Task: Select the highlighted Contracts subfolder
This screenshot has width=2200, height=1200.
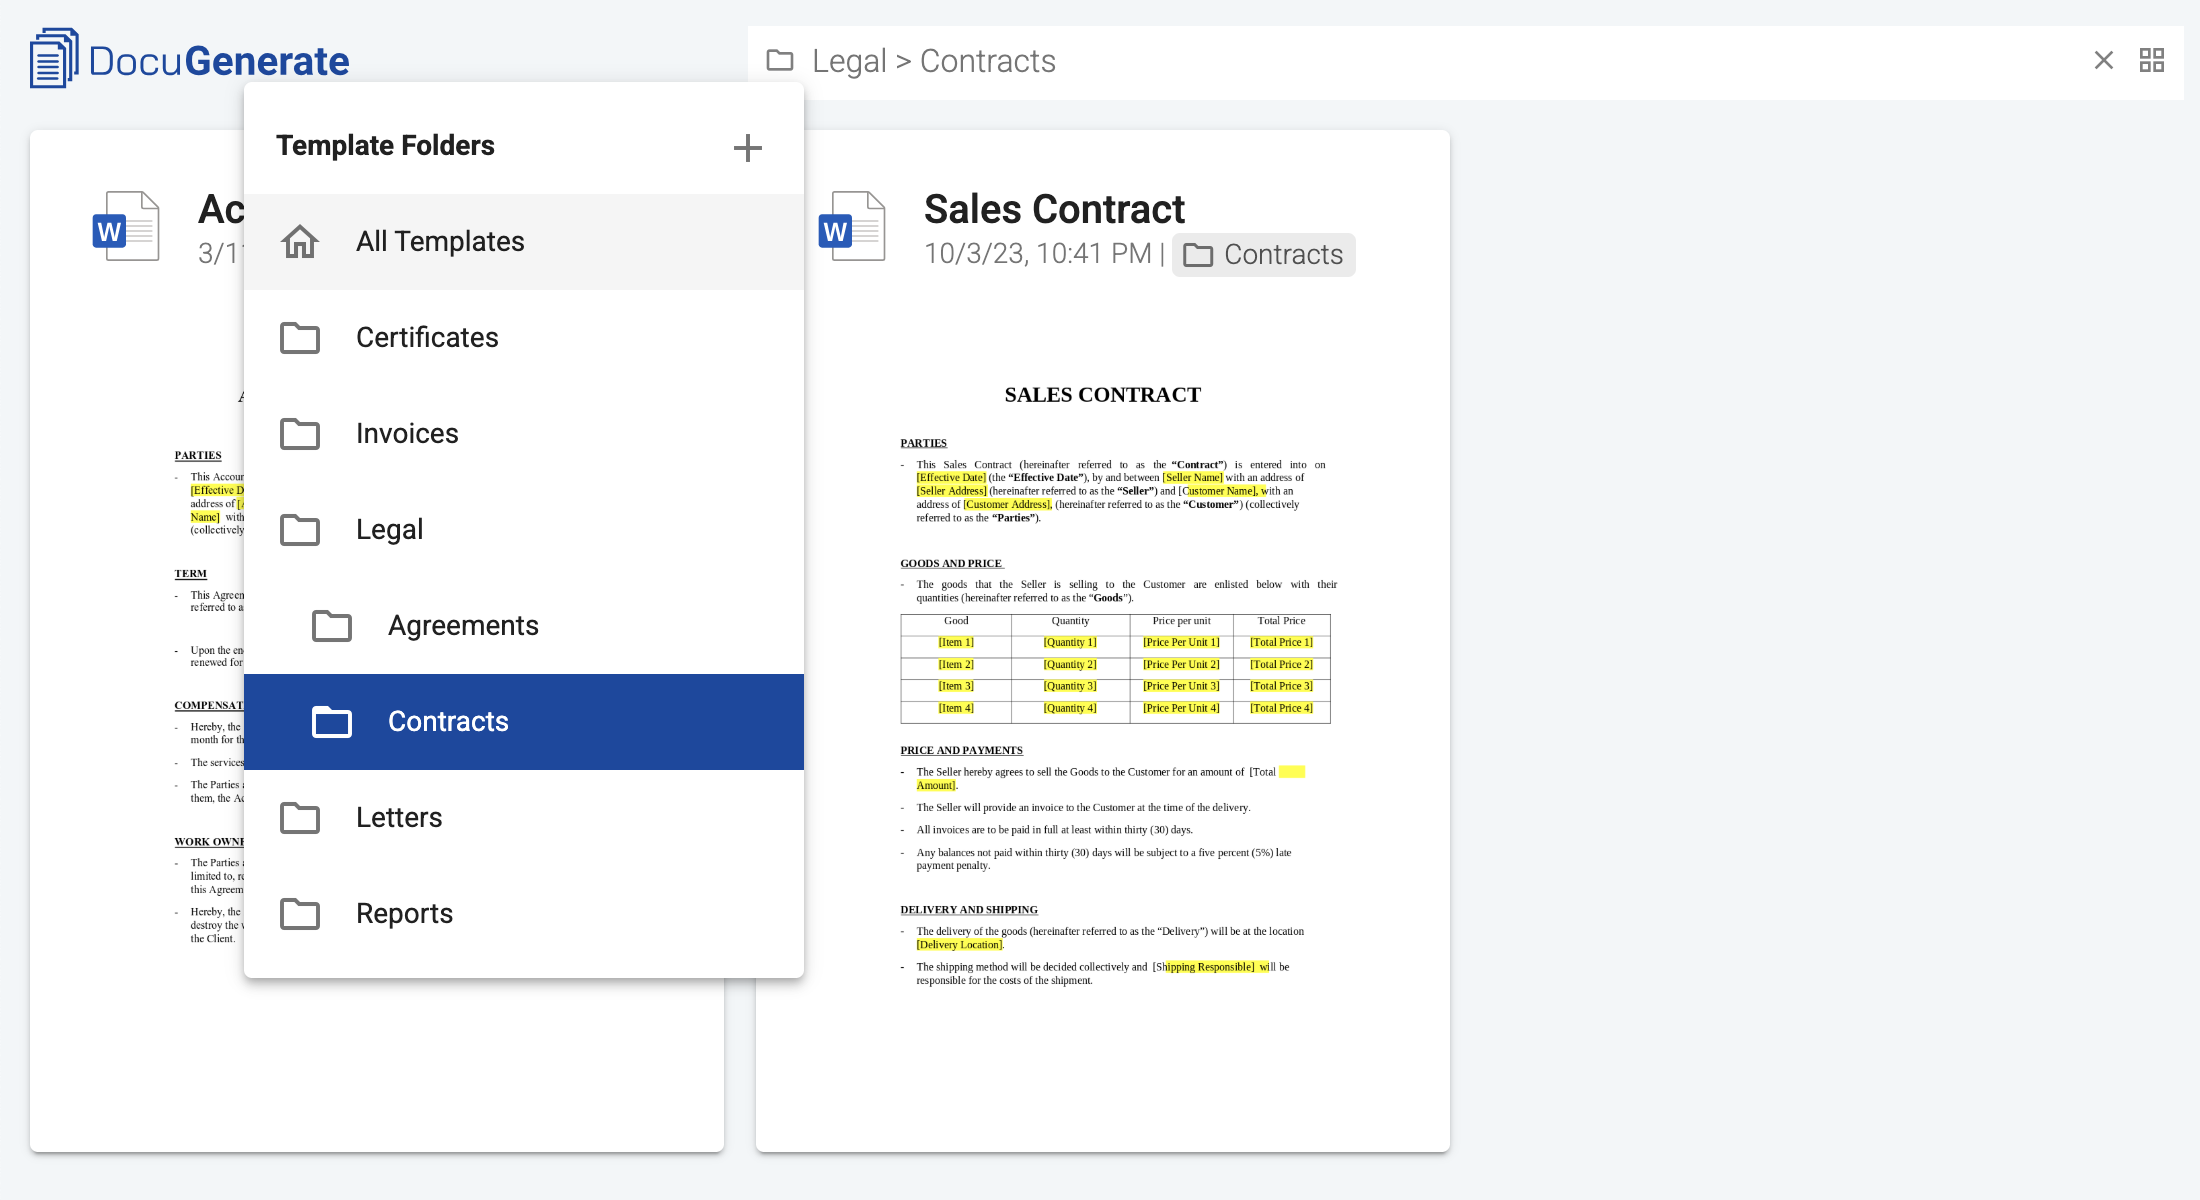Action: (524, 721)
